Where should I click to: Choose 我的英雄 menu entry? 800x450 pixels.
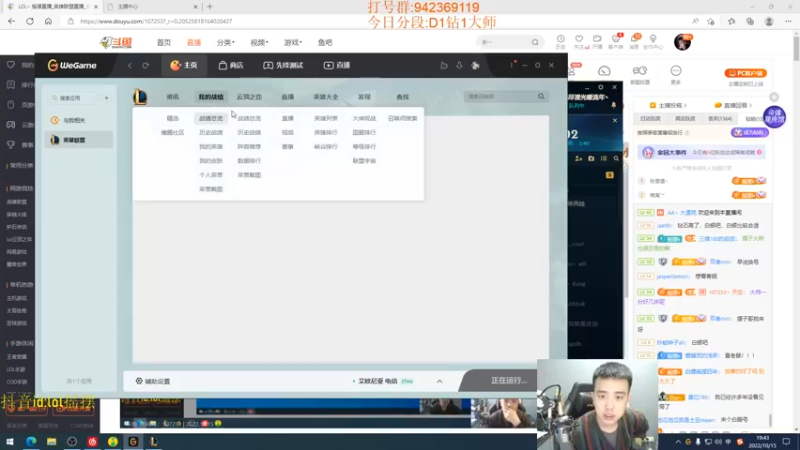coord(211,146)
